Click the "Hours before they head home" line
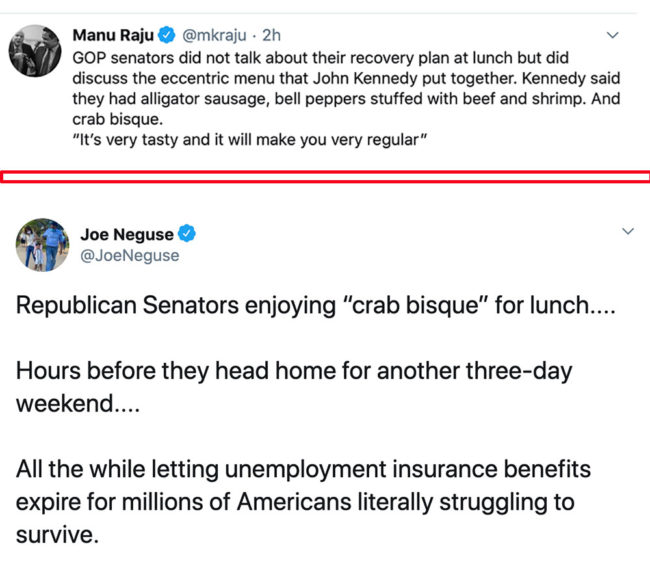The height and width of the screenshot is (567, 650). pos(293,371)
